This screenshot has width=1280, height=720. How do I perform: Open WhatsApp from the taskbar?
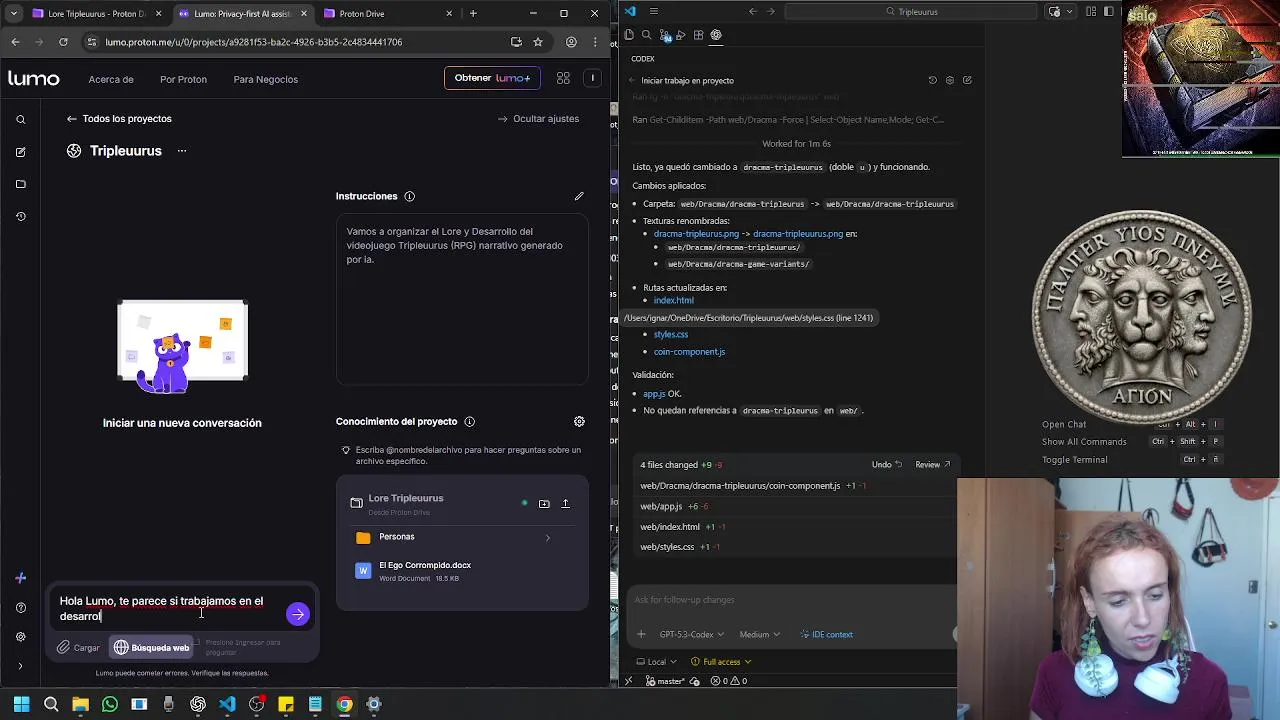click(110, 704)
